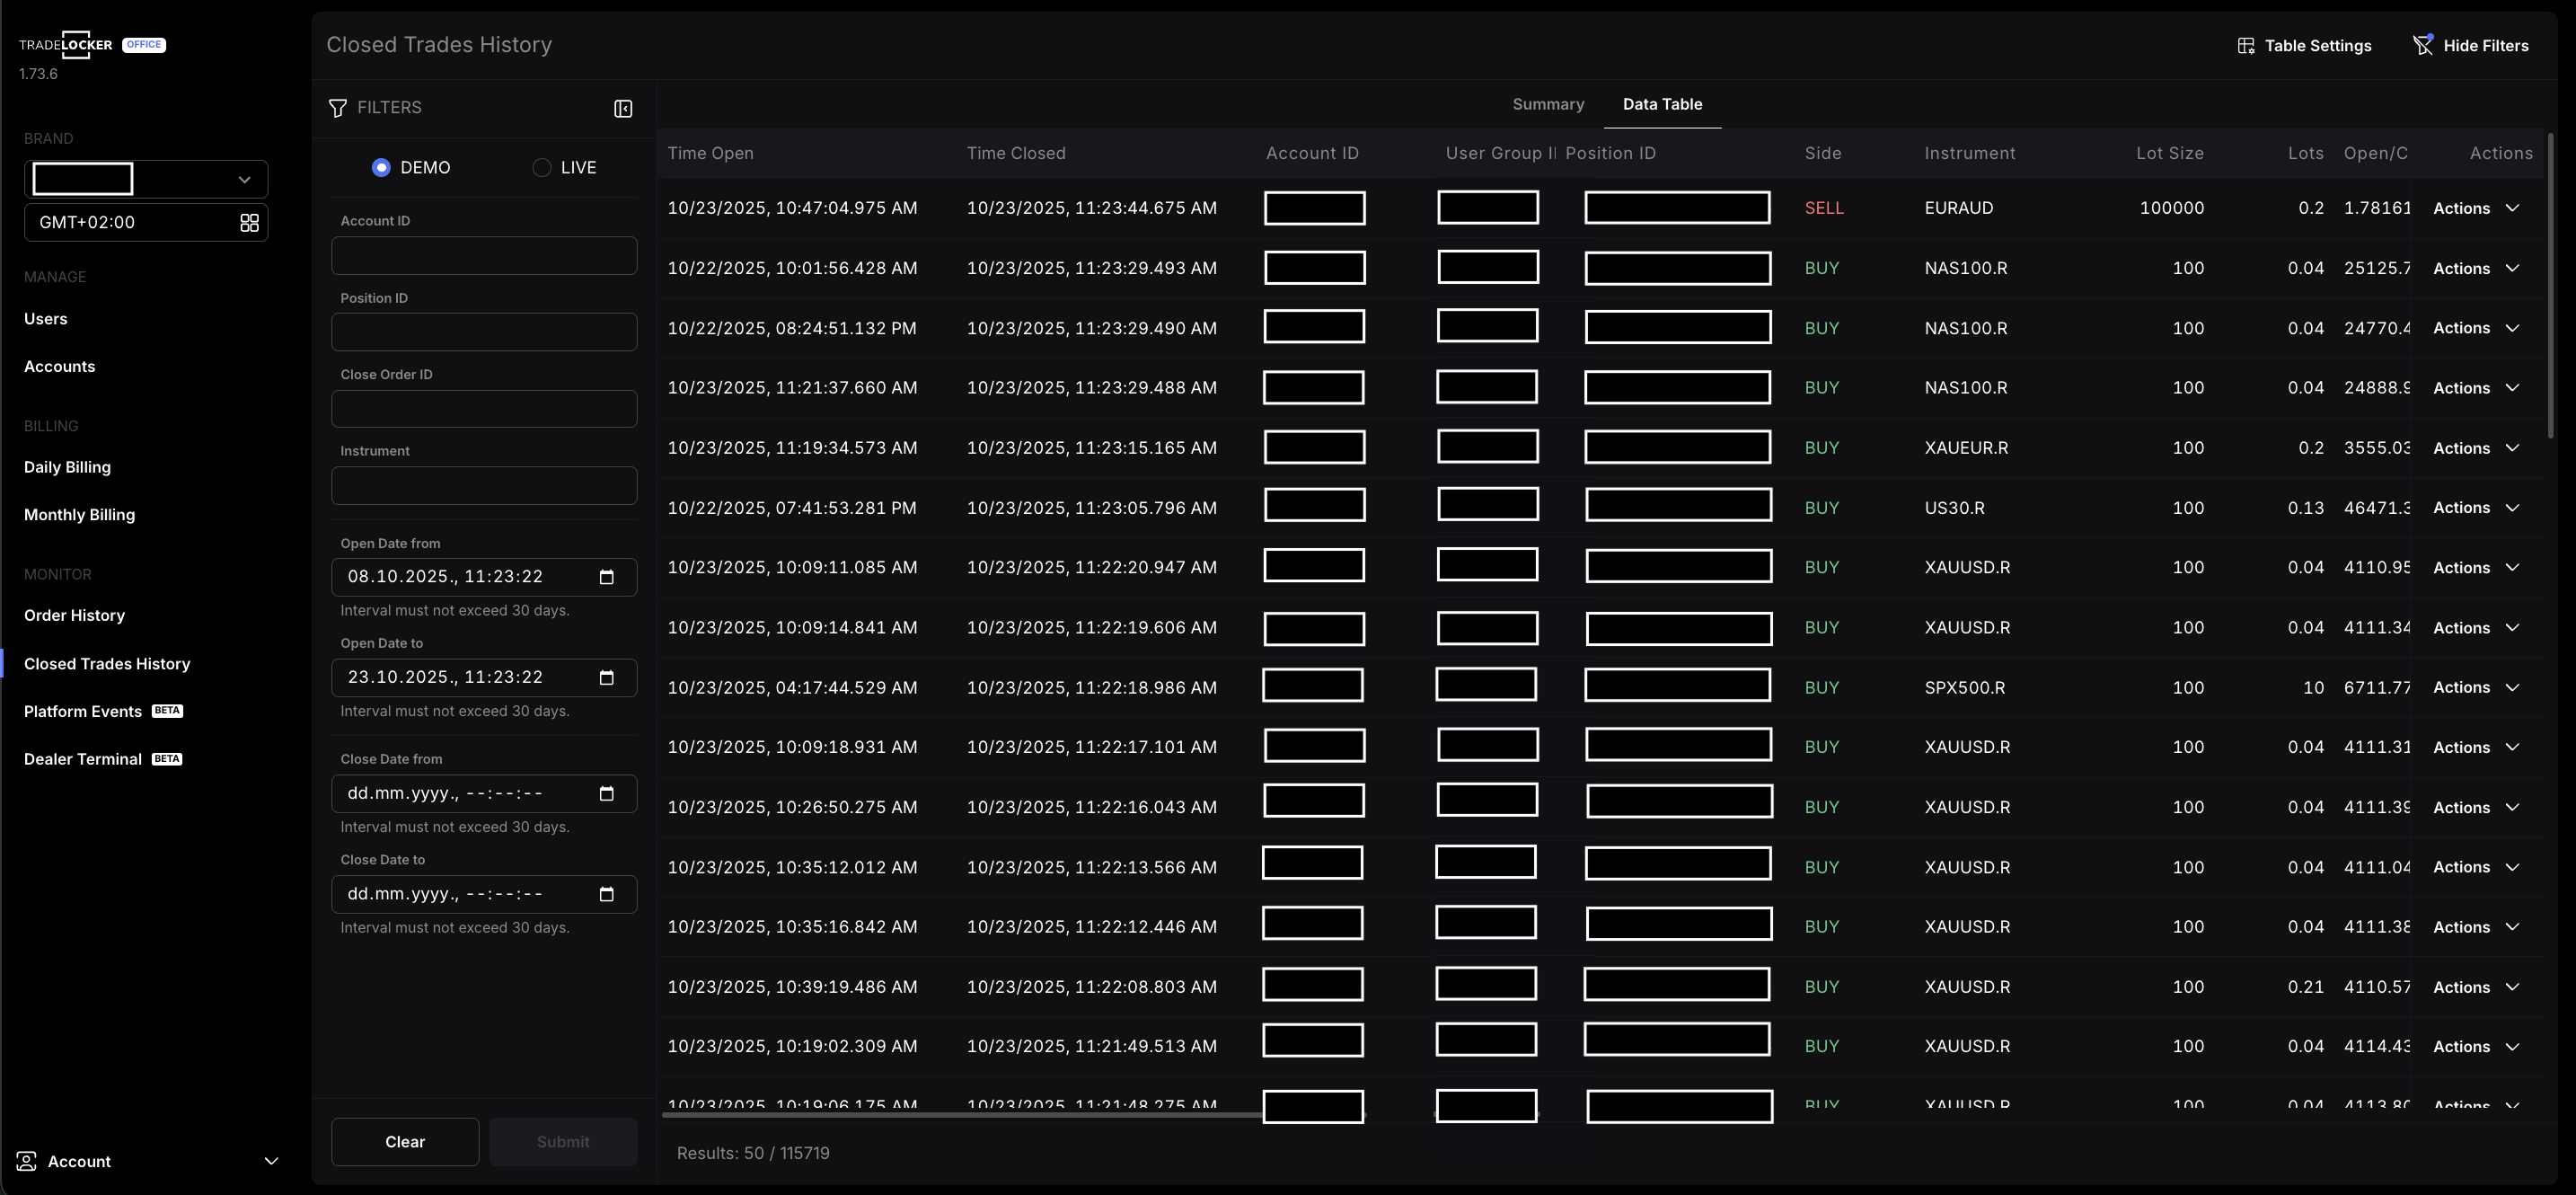The width and height of the screenshot is (2576, 1195).
Task: Click the Hide Filters funnel icon
Action: (2422, 46)
